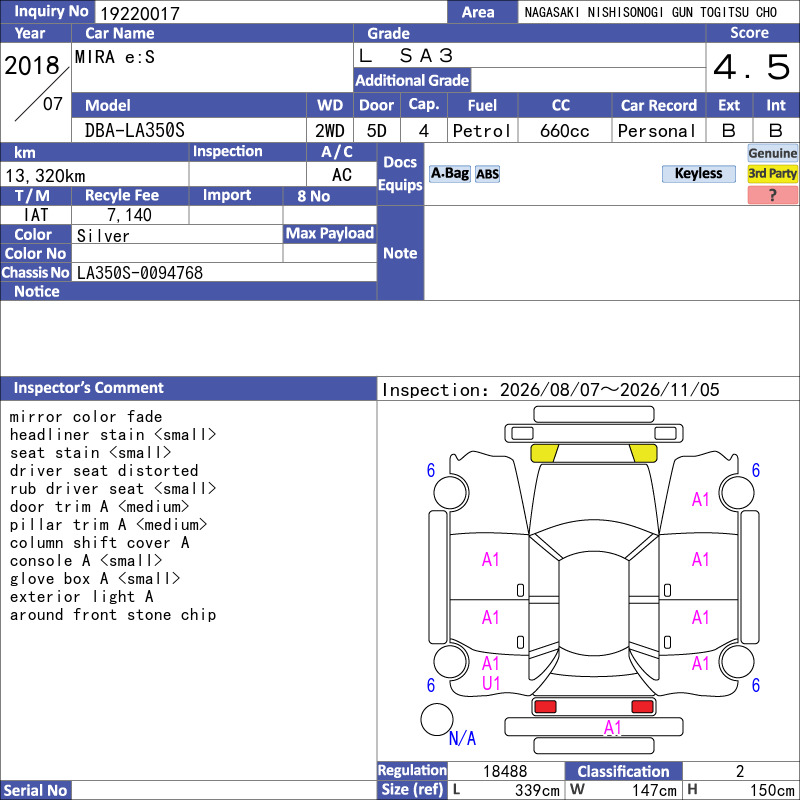Viewport: 800px width, 800px height.
Task: Click the A-Bag equipment badge
Action: click(x=449, y=173)
